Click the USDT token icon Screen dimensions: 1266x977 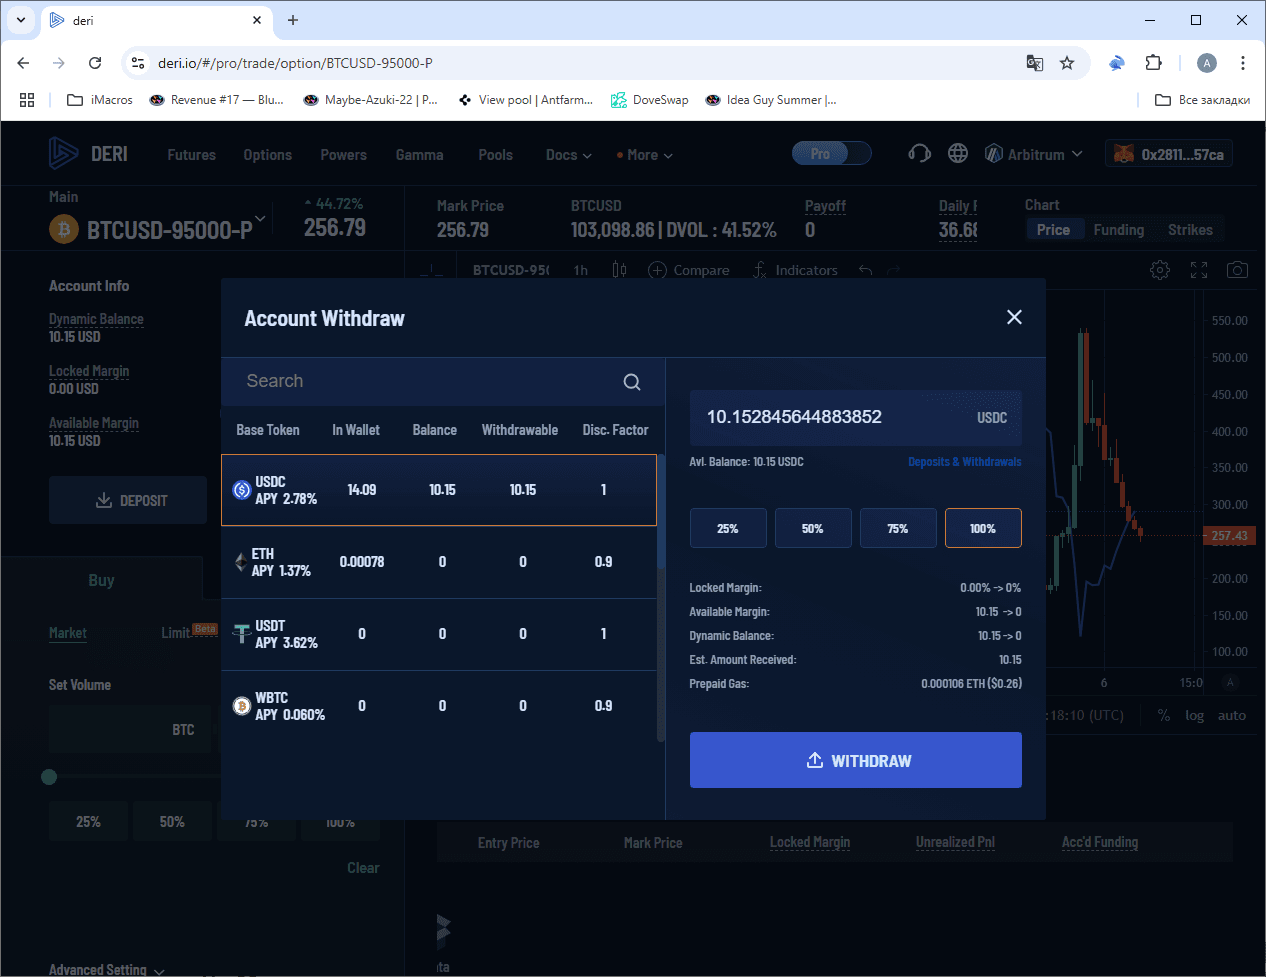pos(241,634)
